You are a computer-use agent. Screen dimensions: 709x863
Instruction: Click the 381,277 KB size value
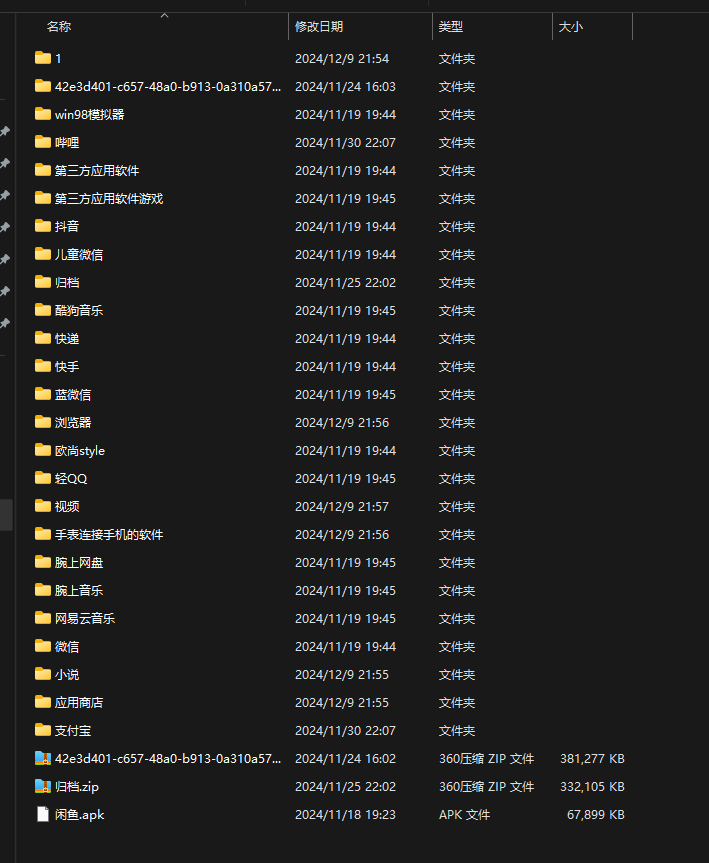coord(592,758)
